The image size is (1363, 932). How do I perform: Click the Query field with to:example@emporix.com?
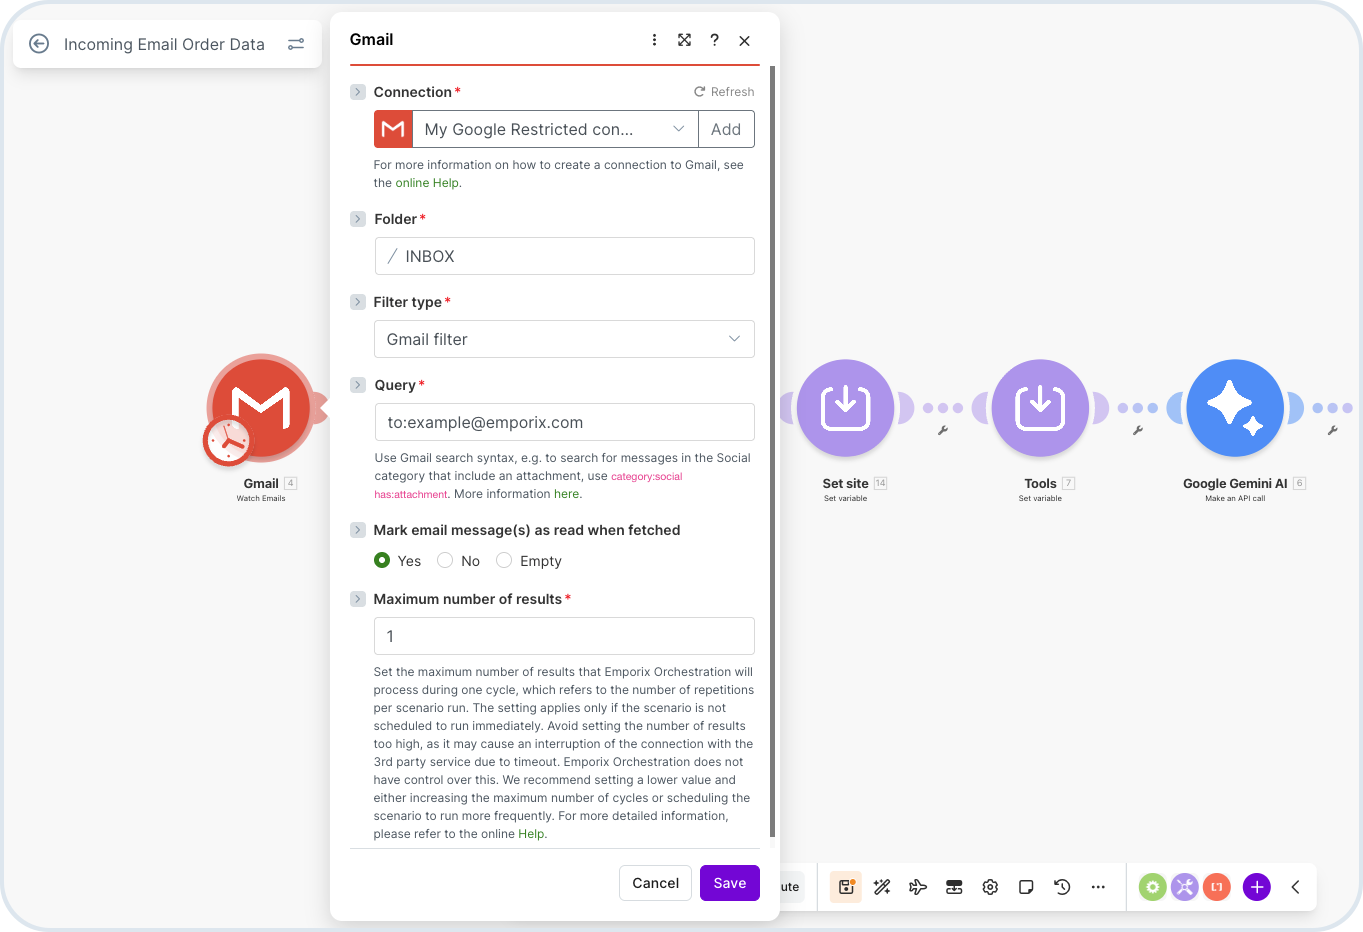[x=564, y=422]
